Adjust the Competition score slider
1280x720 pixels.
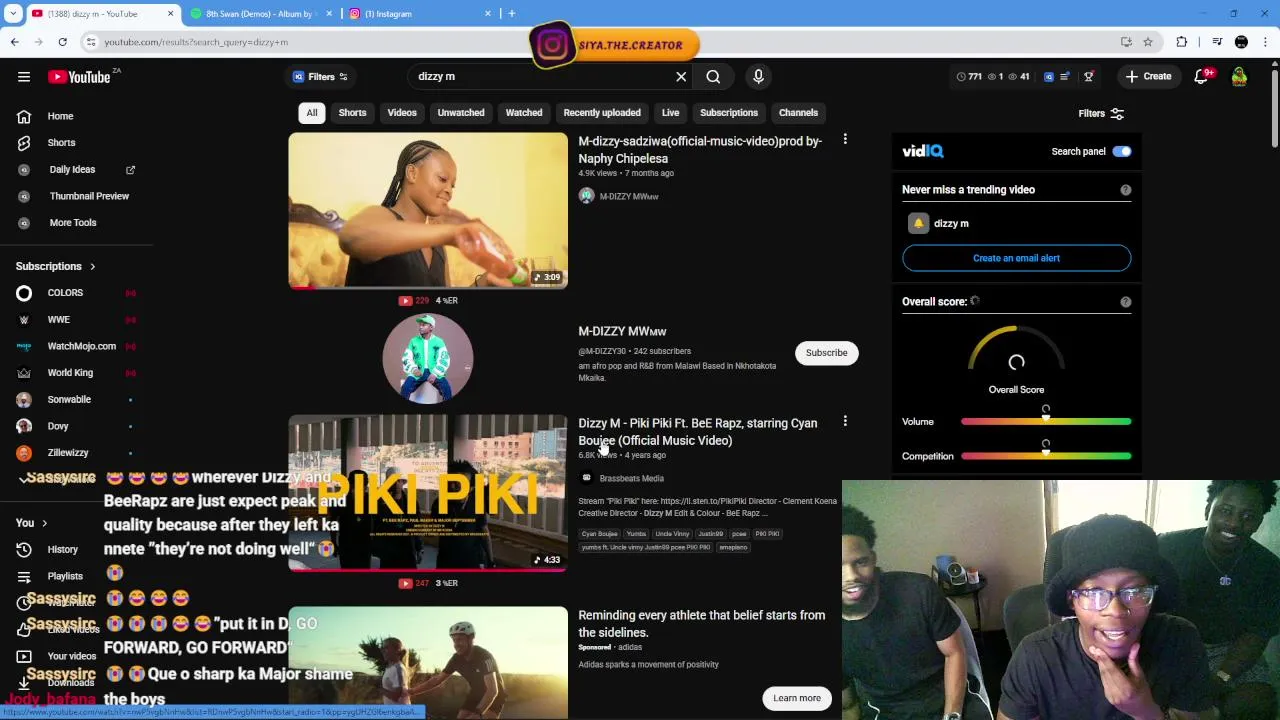pyautogui.click(x=1046, y=455)
